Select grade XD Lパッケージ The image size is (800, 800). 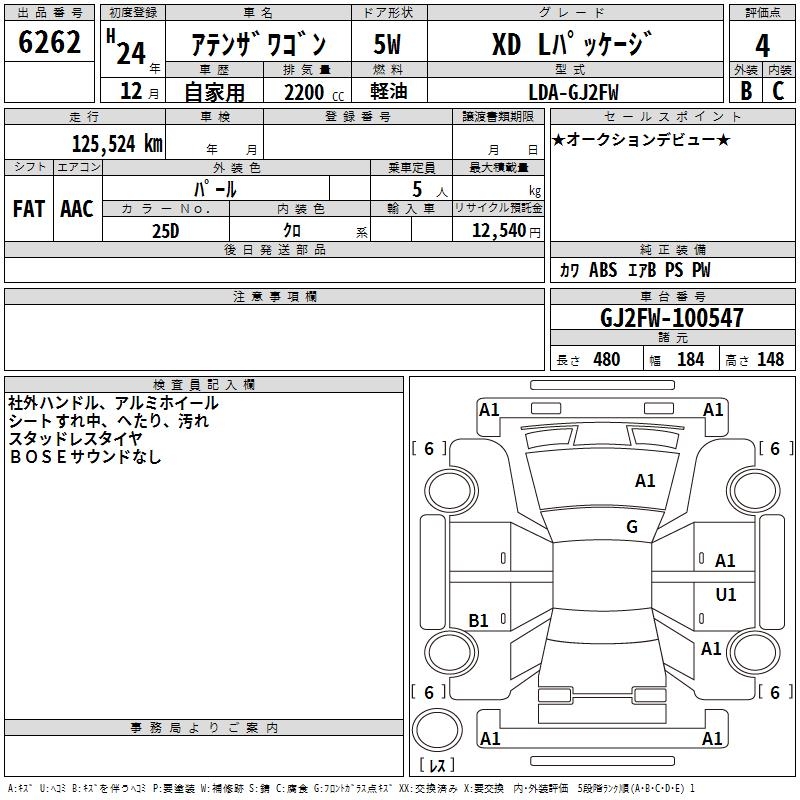(572, 43)
